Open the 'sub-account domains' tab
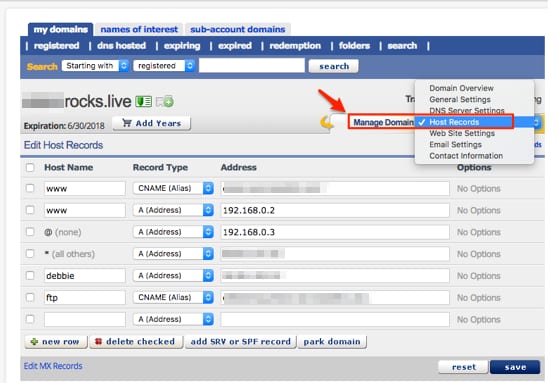558x386 pixels. pos(237,30)
